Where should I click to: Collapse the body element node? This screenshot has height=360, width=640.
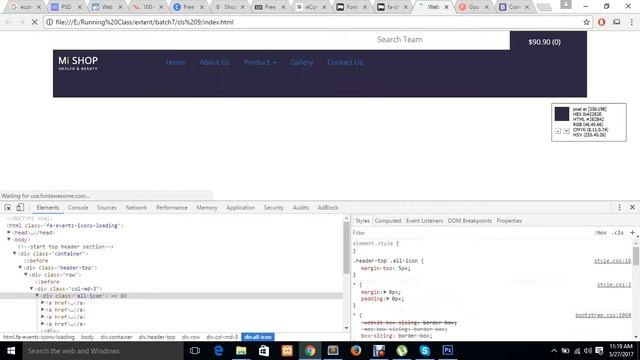(x=9, y=240)
